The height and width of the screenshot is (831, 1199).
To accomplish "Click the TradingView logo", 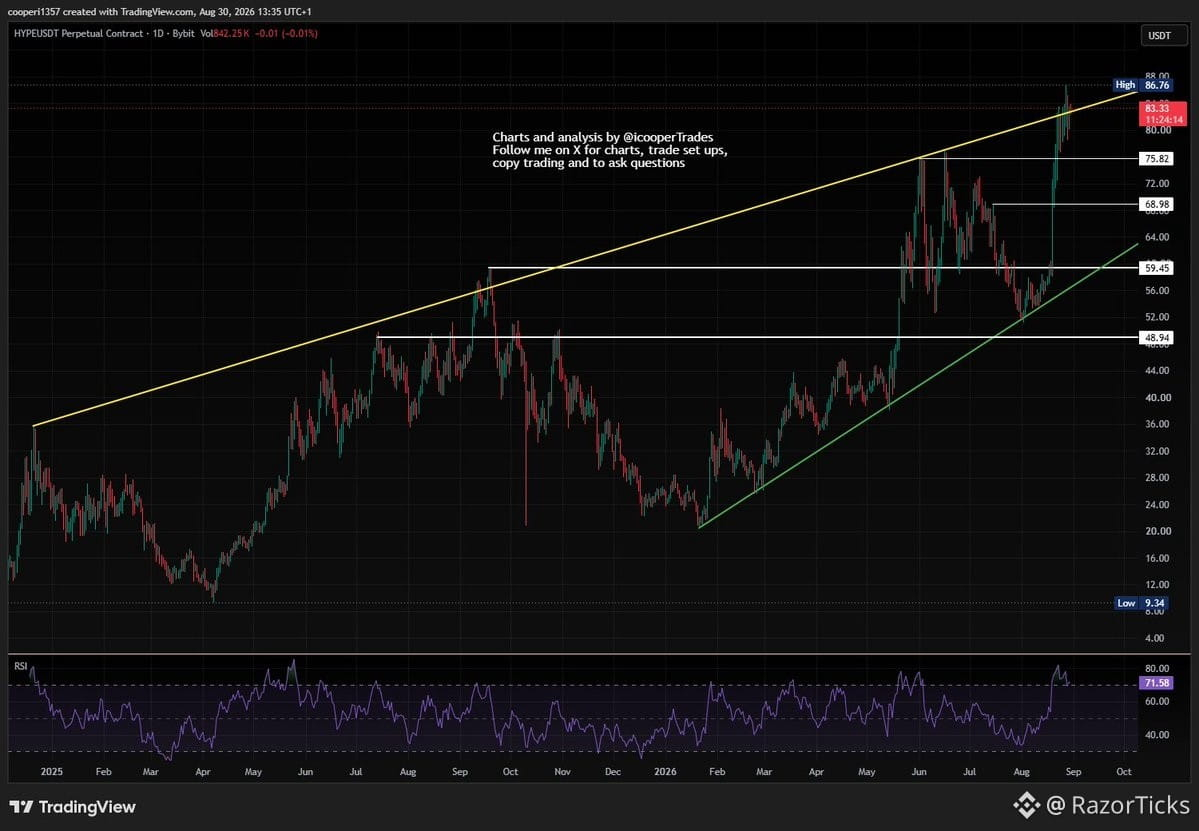I will point(73,807).
